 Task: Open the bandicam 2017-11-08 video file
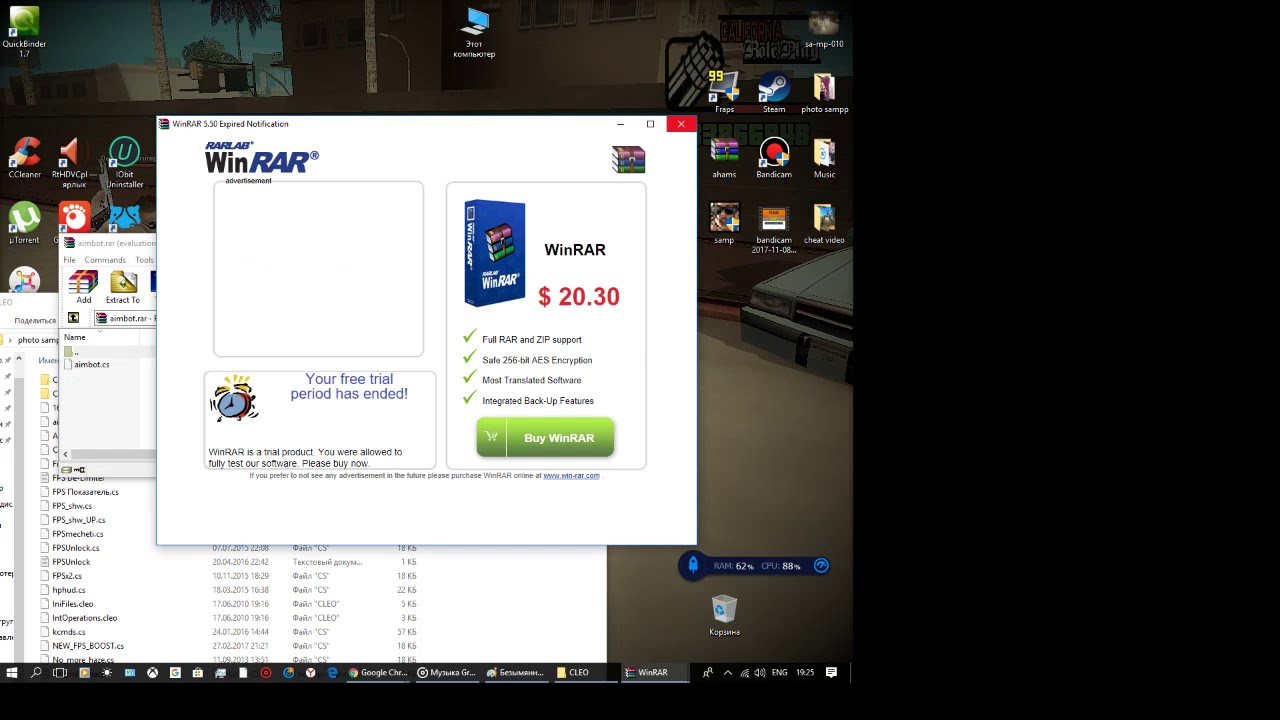(x=774, y=229)
